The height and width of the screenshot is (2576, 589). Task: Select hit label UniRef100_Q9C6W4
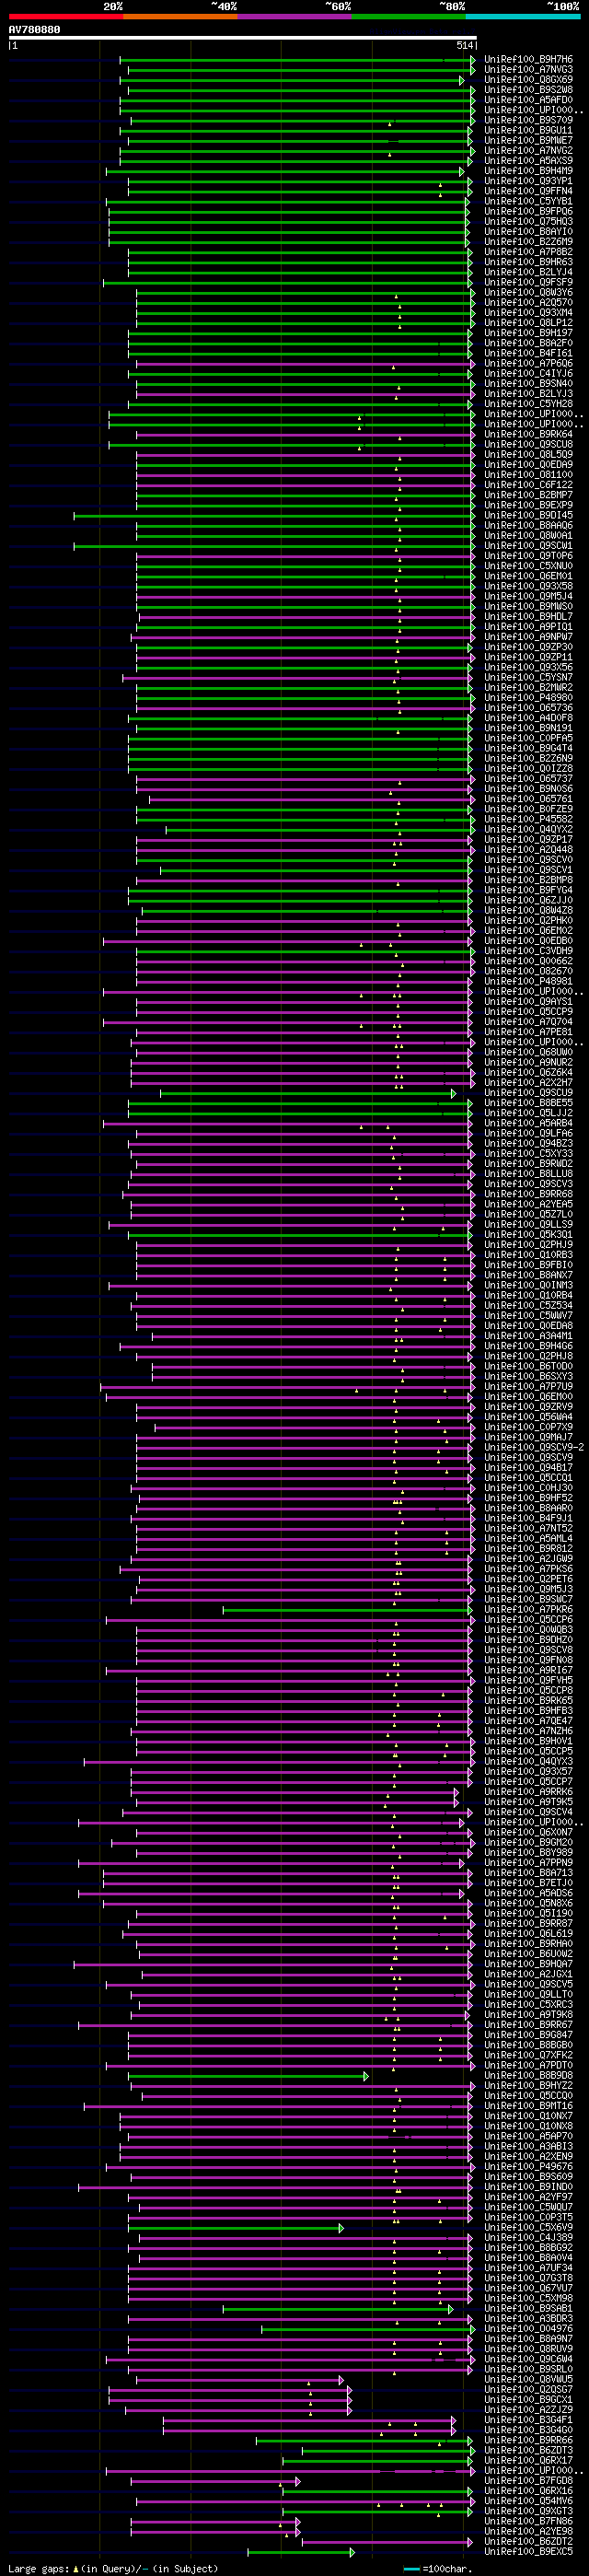529,2359
